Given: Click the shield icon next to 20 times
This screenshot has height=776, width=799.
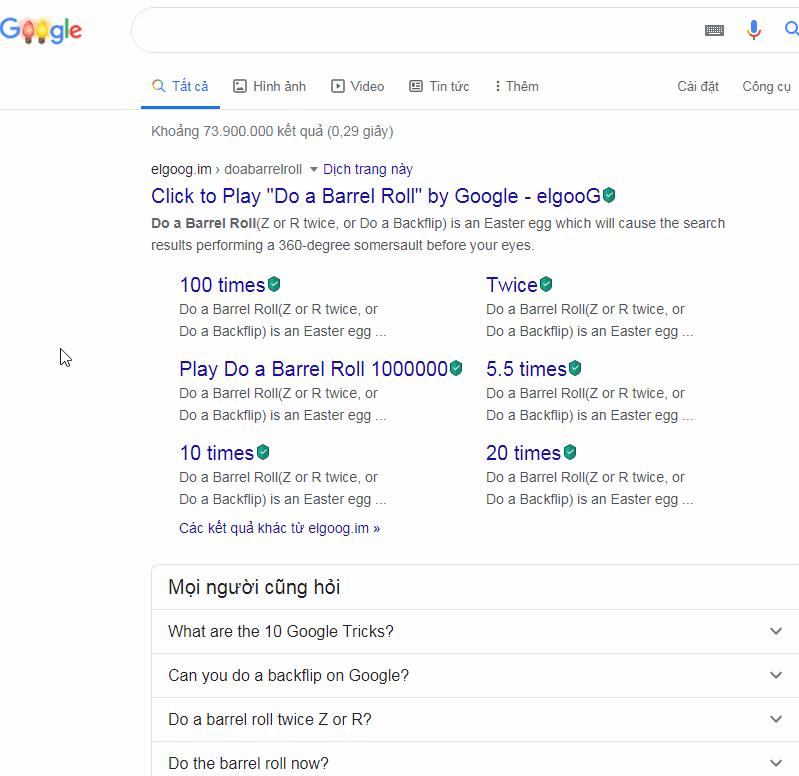Looking at the screenshot, I should click(x=570, y=452).
